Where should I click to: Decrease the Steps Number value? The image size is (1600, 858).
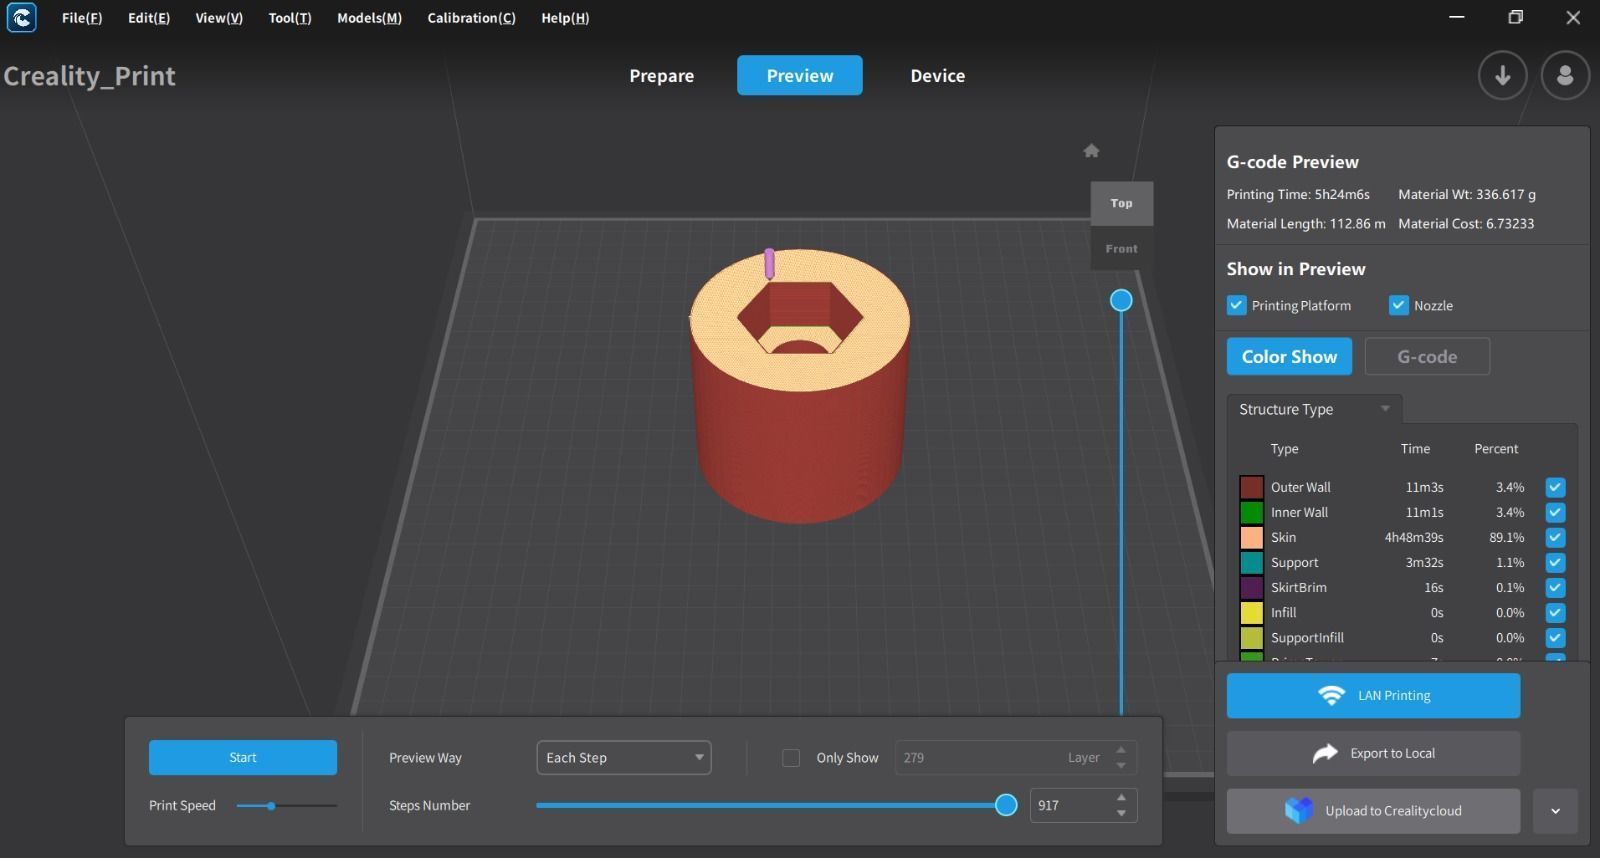(x=1121, y=813)
